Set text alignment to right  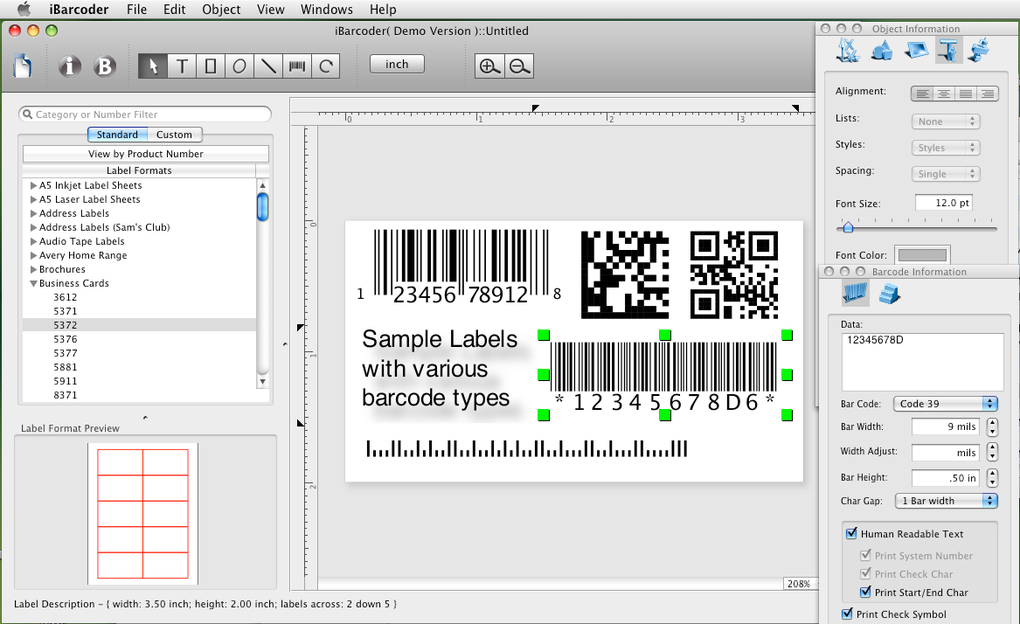click(987, 94)
